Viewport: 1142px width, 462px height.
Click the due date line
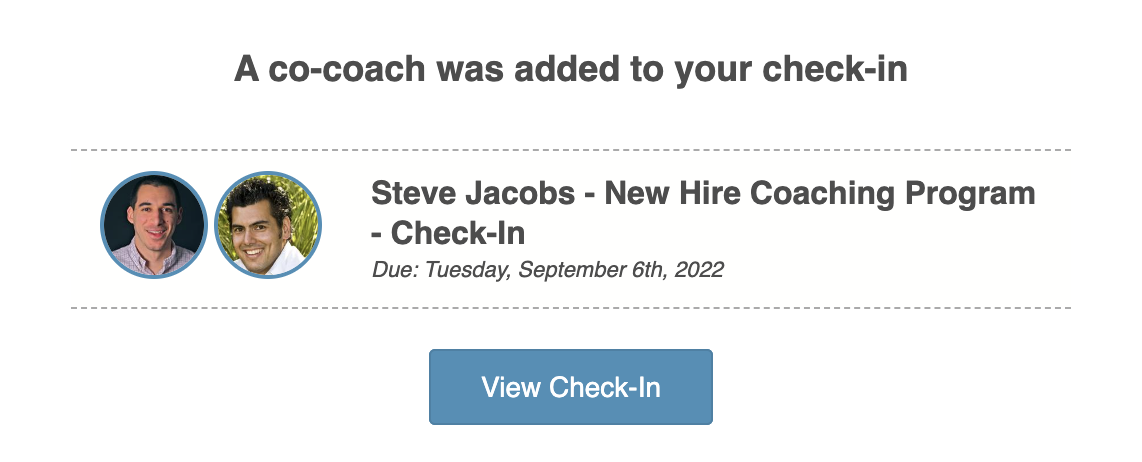547,269
